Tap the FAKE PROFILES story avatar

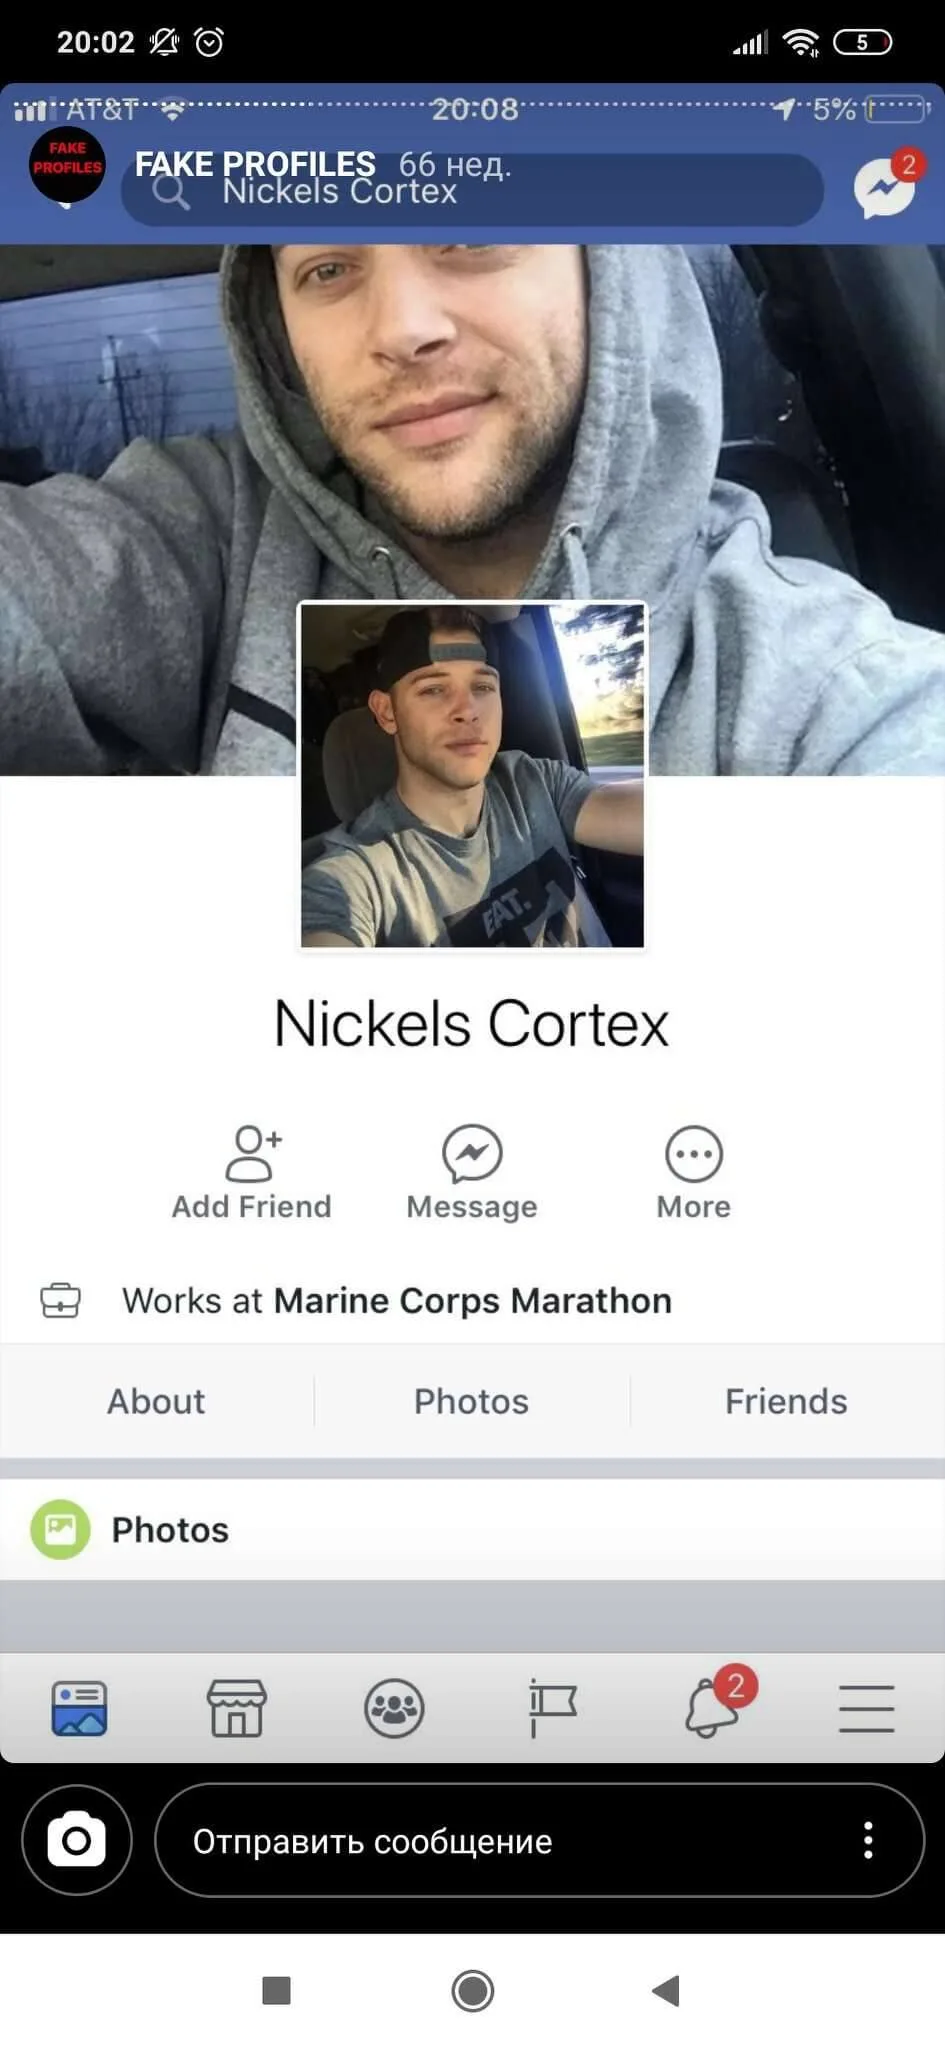coord(67,165)
